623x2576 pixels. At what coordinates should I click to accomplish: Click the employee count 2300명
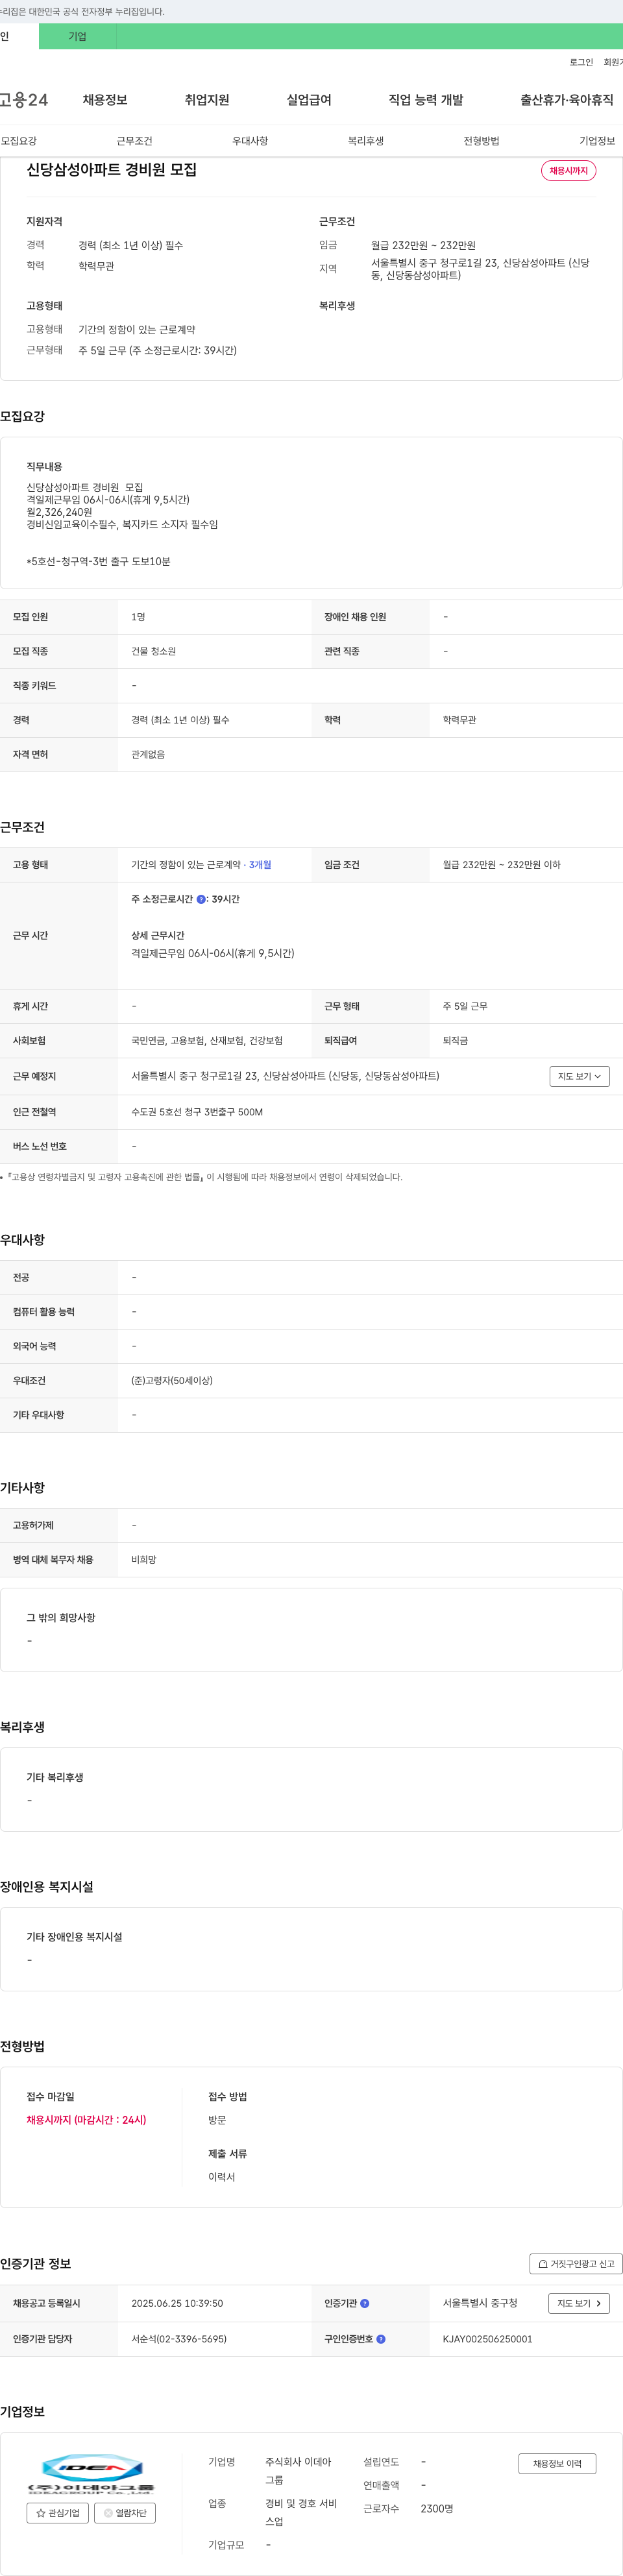pyautogui.click(x=437, y=2508)
